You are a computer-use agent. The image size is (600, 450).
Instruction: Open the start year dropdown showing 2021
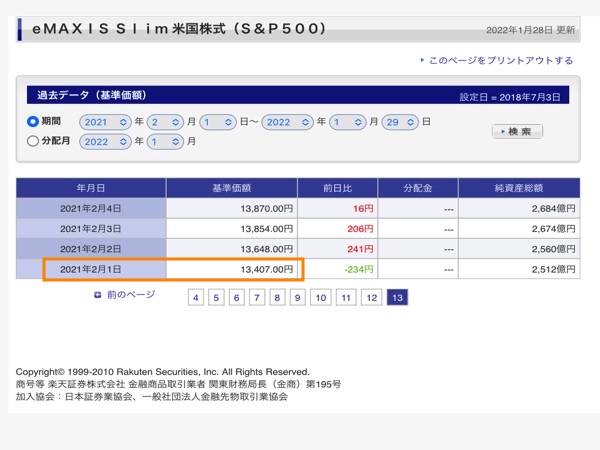pos(104,122)
